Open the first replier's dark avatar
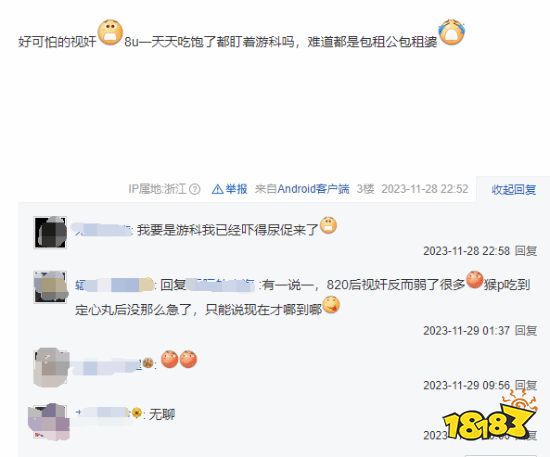This screenshot has width=550, height=457. coord(50,232)
